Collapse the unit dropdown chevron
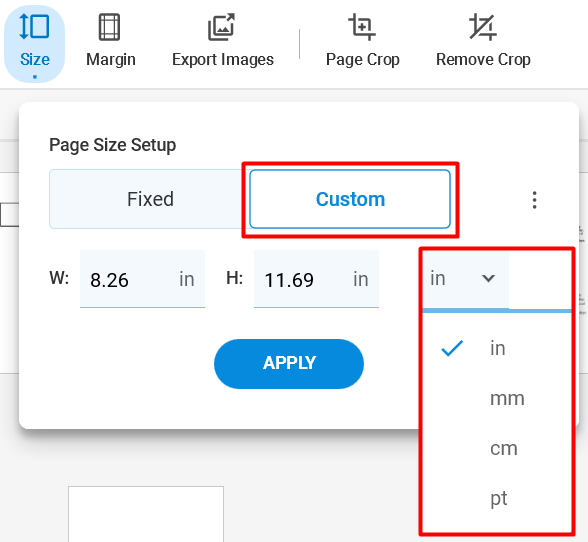The height and width of the screenshot is (542, 588). click(x=488, y=278)
